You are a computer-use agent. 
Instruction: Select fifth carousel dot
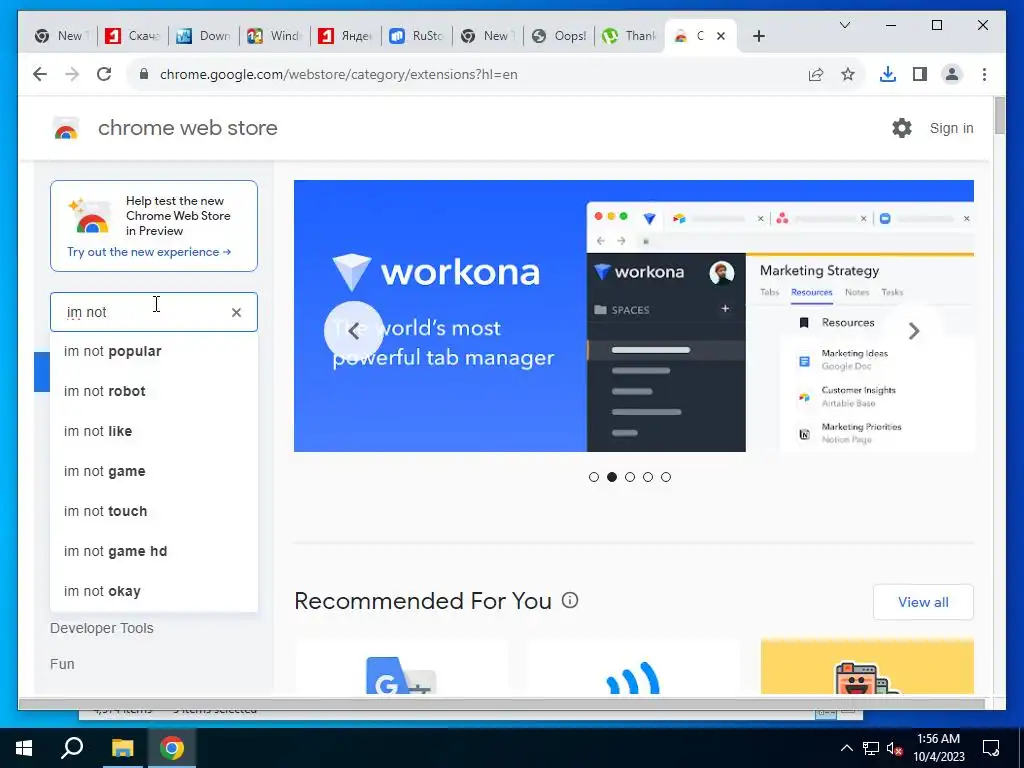pos(665,477)
